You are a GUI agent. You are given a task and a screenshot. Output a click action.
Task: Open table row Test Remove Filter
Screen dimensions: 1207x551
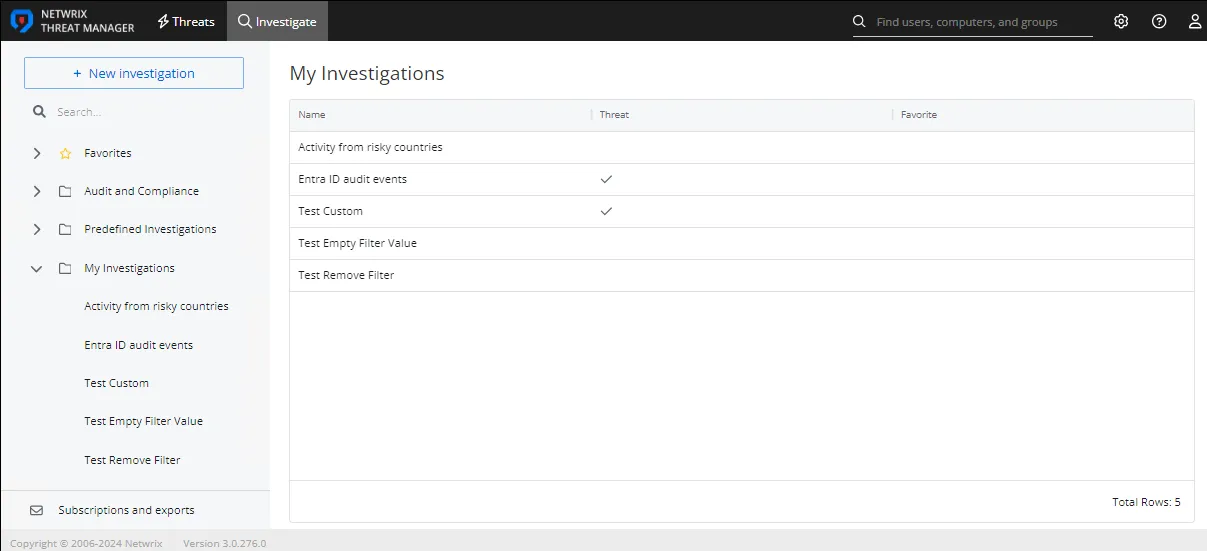coord(741,275)
